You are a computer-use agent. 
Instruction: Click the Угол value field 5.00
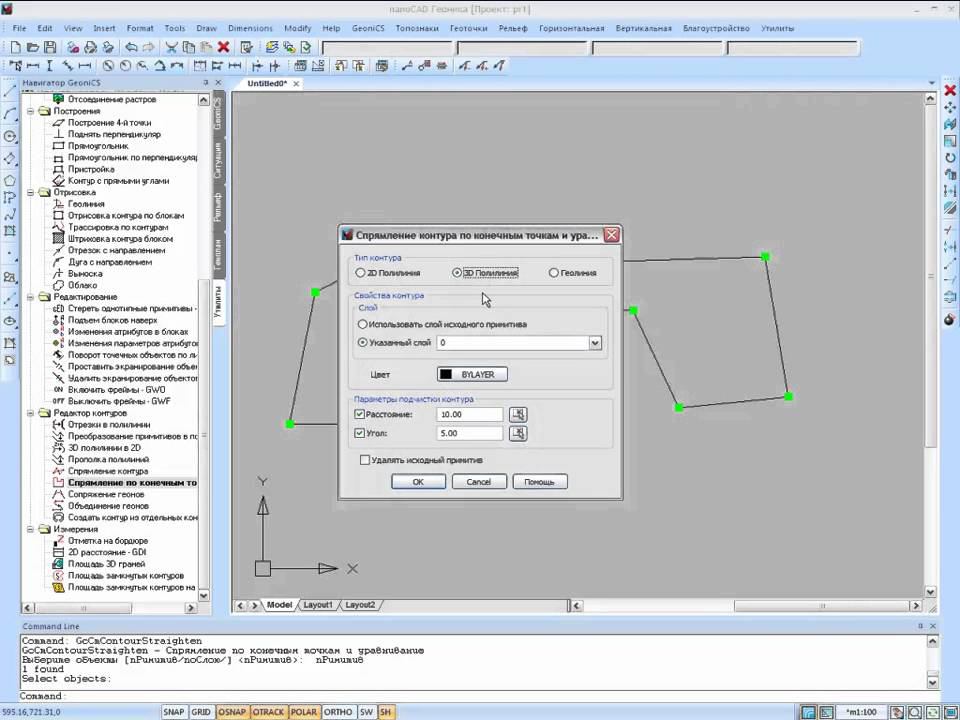tap(470, 433)
